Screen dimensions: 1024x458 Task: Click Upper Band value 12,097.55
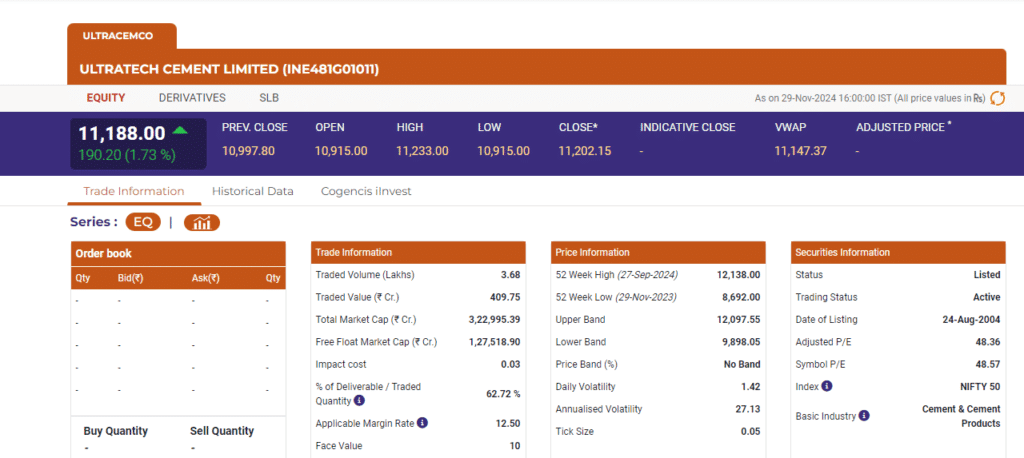pos(739,319)
